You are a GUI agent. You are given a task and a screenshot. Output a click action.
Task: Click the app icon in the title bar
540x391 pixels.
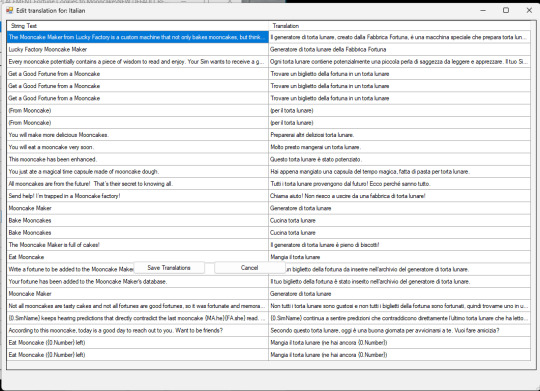click(10, 10)
